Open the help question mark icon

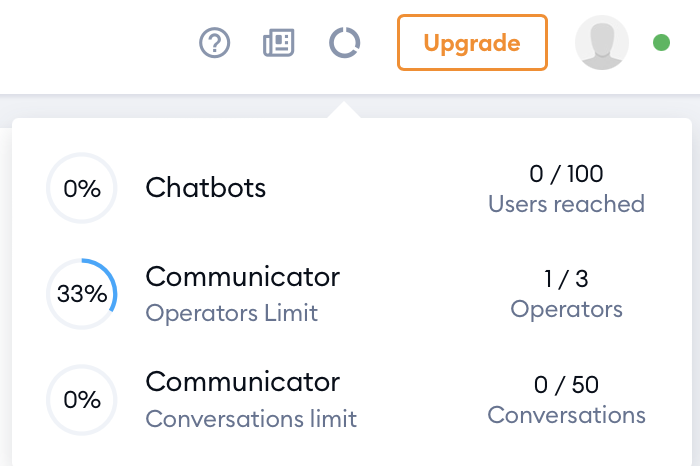pos(214,43)
